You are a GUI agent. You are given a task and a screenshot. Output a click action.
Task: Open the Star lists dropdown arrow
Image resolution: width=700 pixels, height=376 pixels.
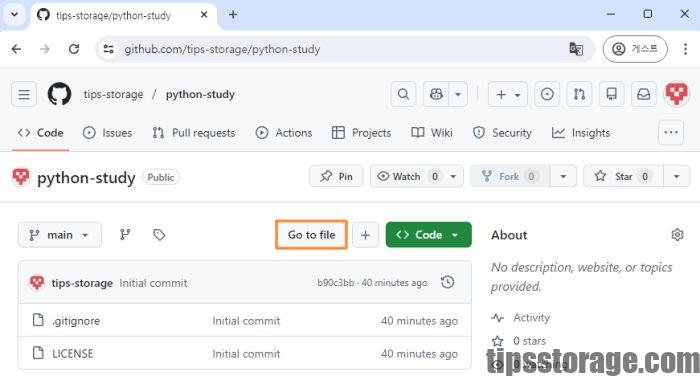[677, 176]
